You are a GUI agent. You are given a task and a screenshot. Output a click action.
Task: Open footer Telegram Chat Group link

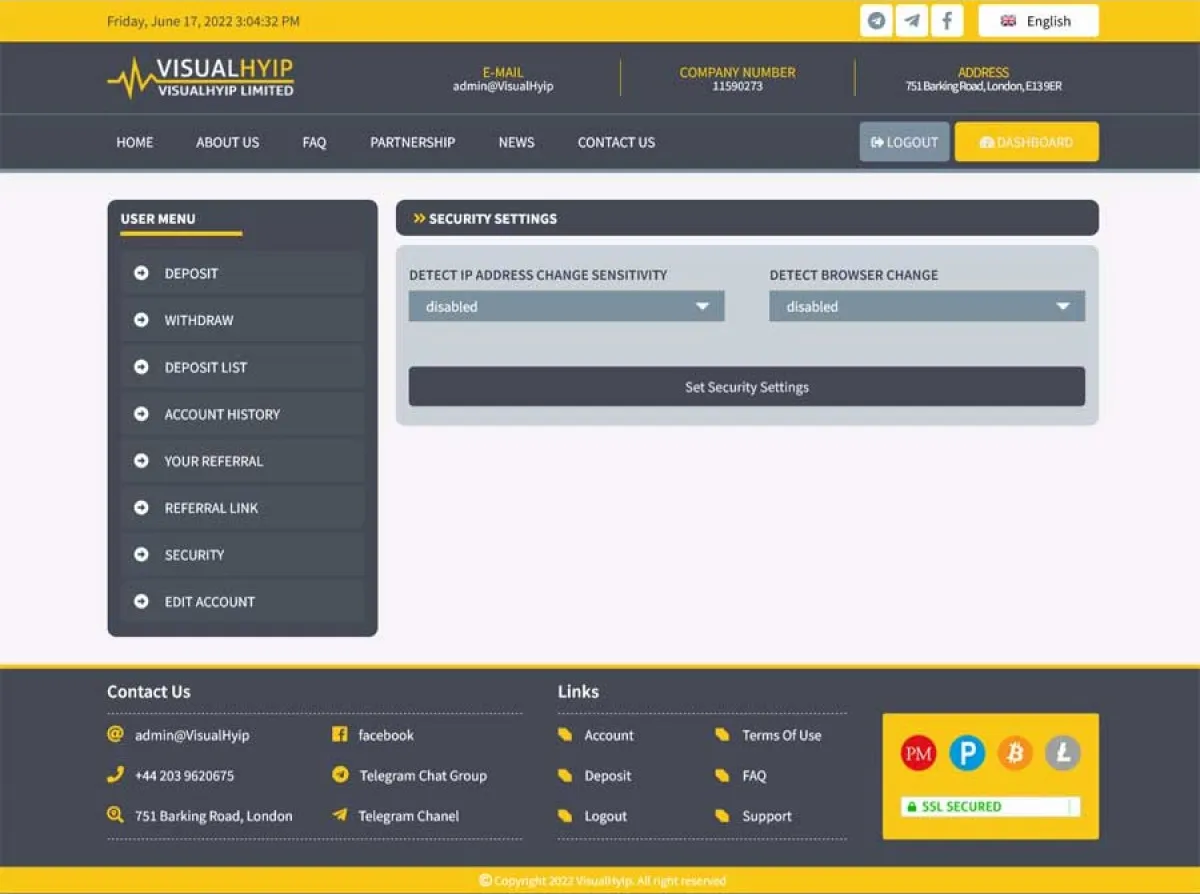pos(423,775)
